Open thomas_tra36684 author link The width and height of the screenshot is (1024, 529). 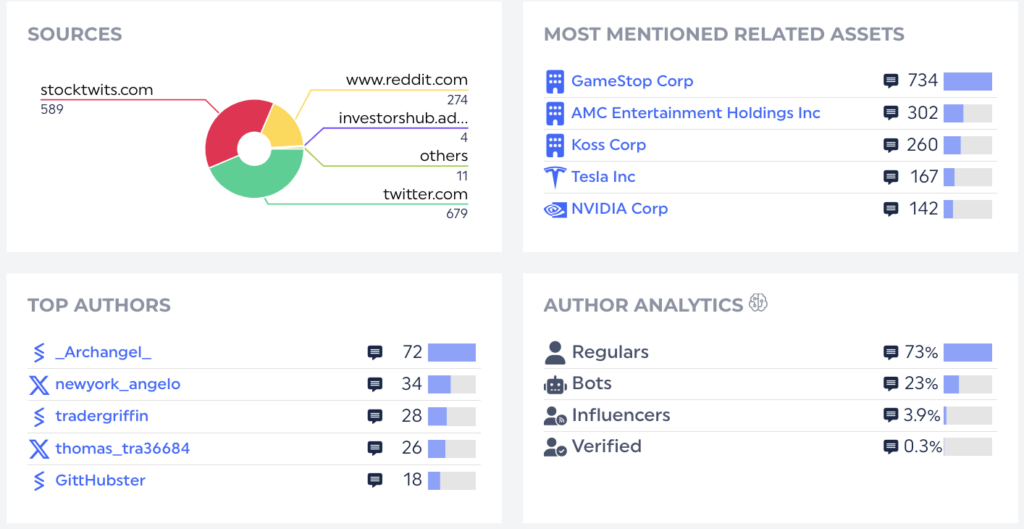(x=122, y=448)
